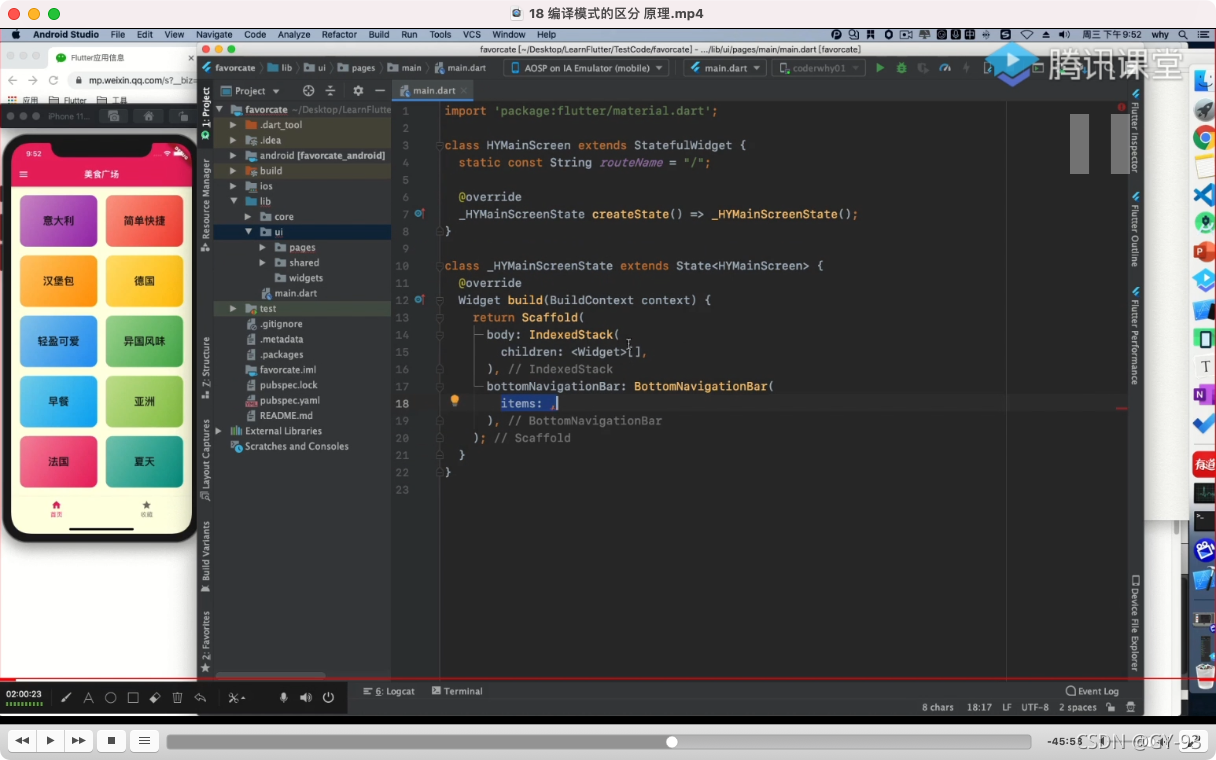Start debugging with the green bug icon

pos(901,68)
